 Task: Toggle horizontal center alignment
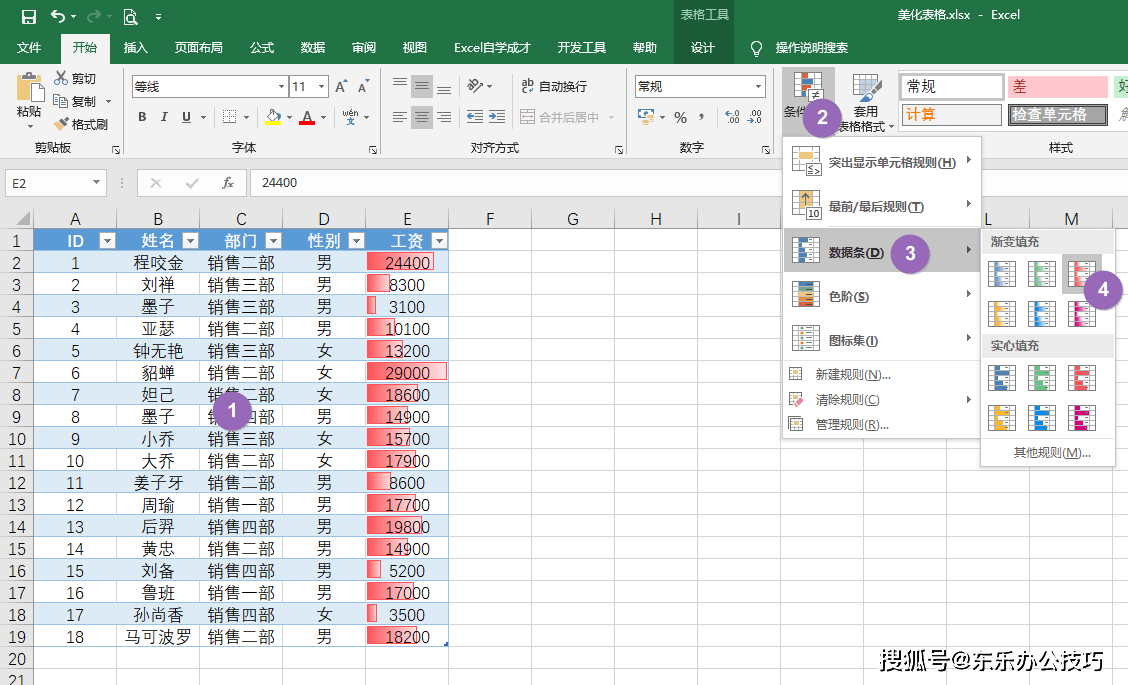click(422, 117)
